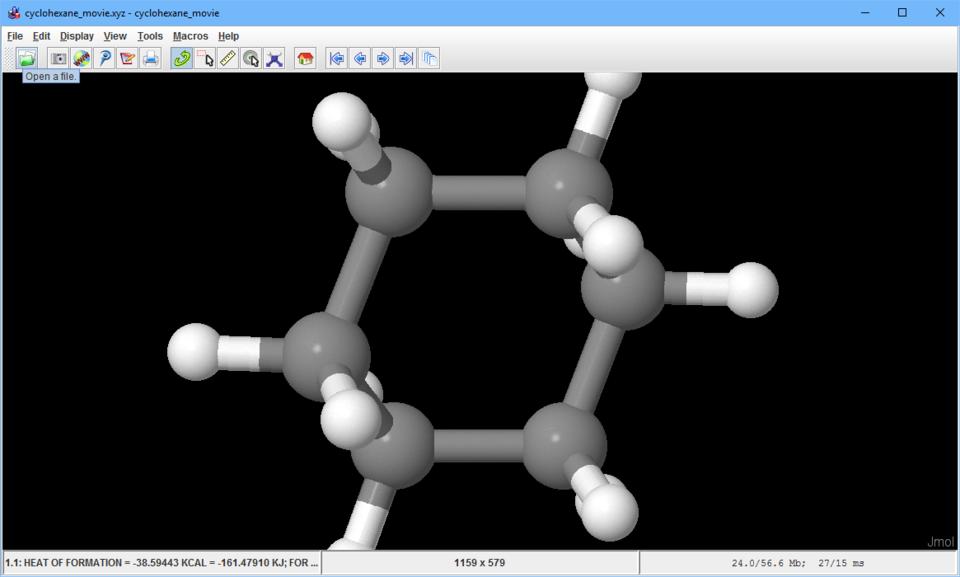The image size is (960, 577).
Task: Open the script editor toolbar icon
Action: click(x=127, y=59)
